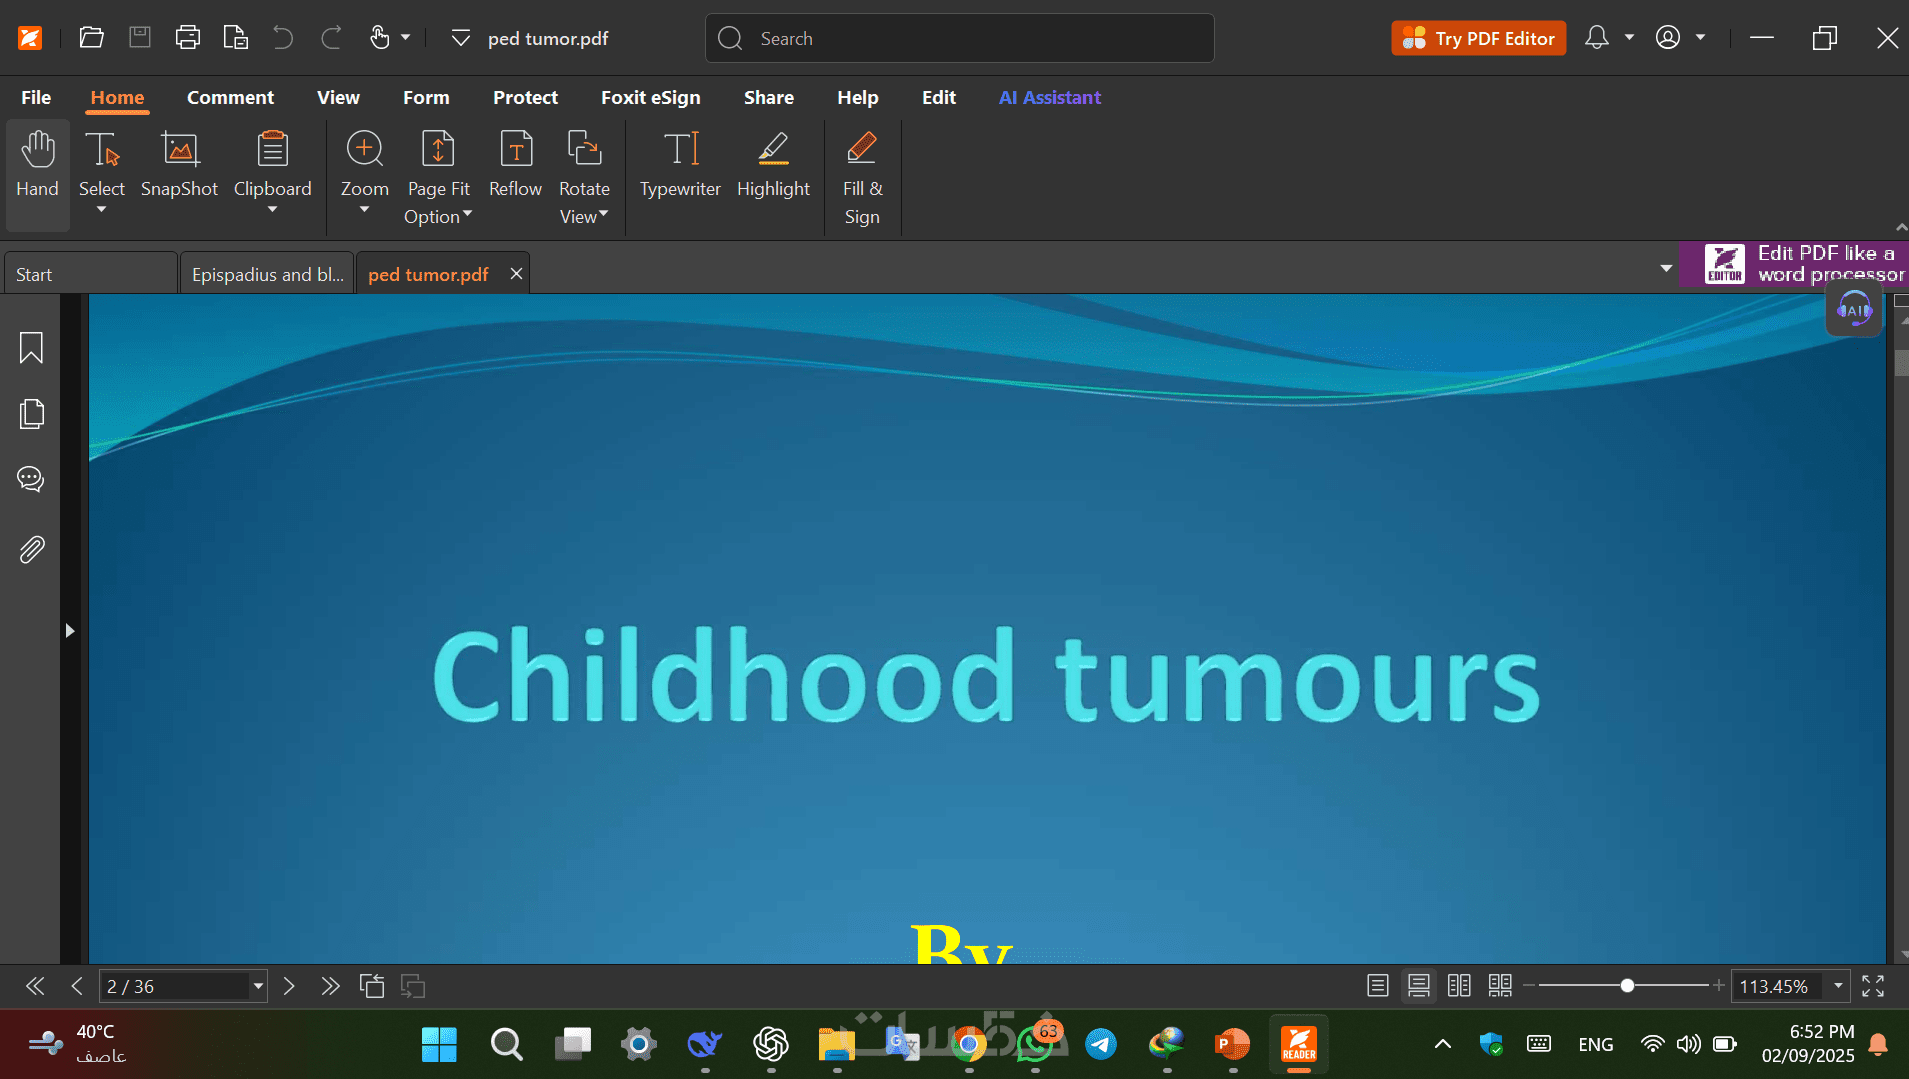1909x1079 pixels.
Task: Go to the next page
Action: click(x=289, y=986)
